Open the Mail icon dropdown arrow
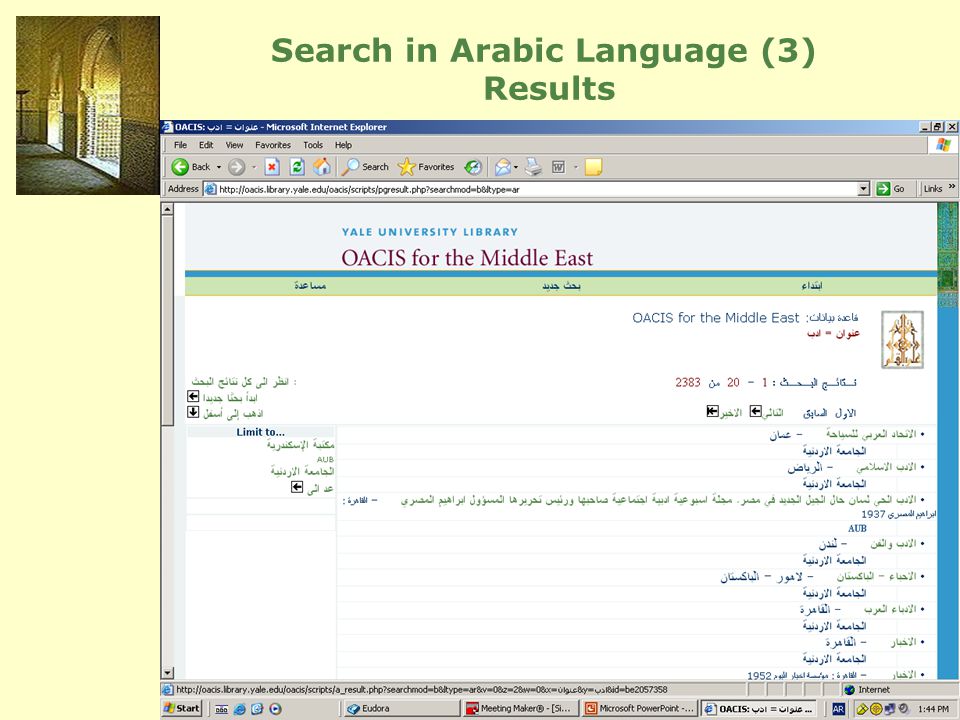This screenshot has height=720, width=960. (516, 167)
